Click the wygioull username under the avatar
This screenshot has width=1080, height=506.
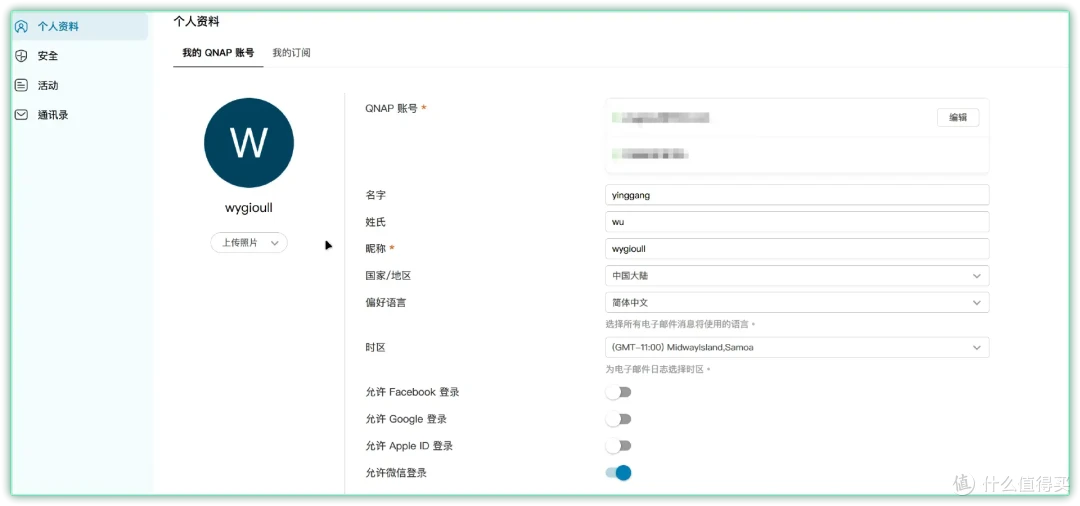249,208
